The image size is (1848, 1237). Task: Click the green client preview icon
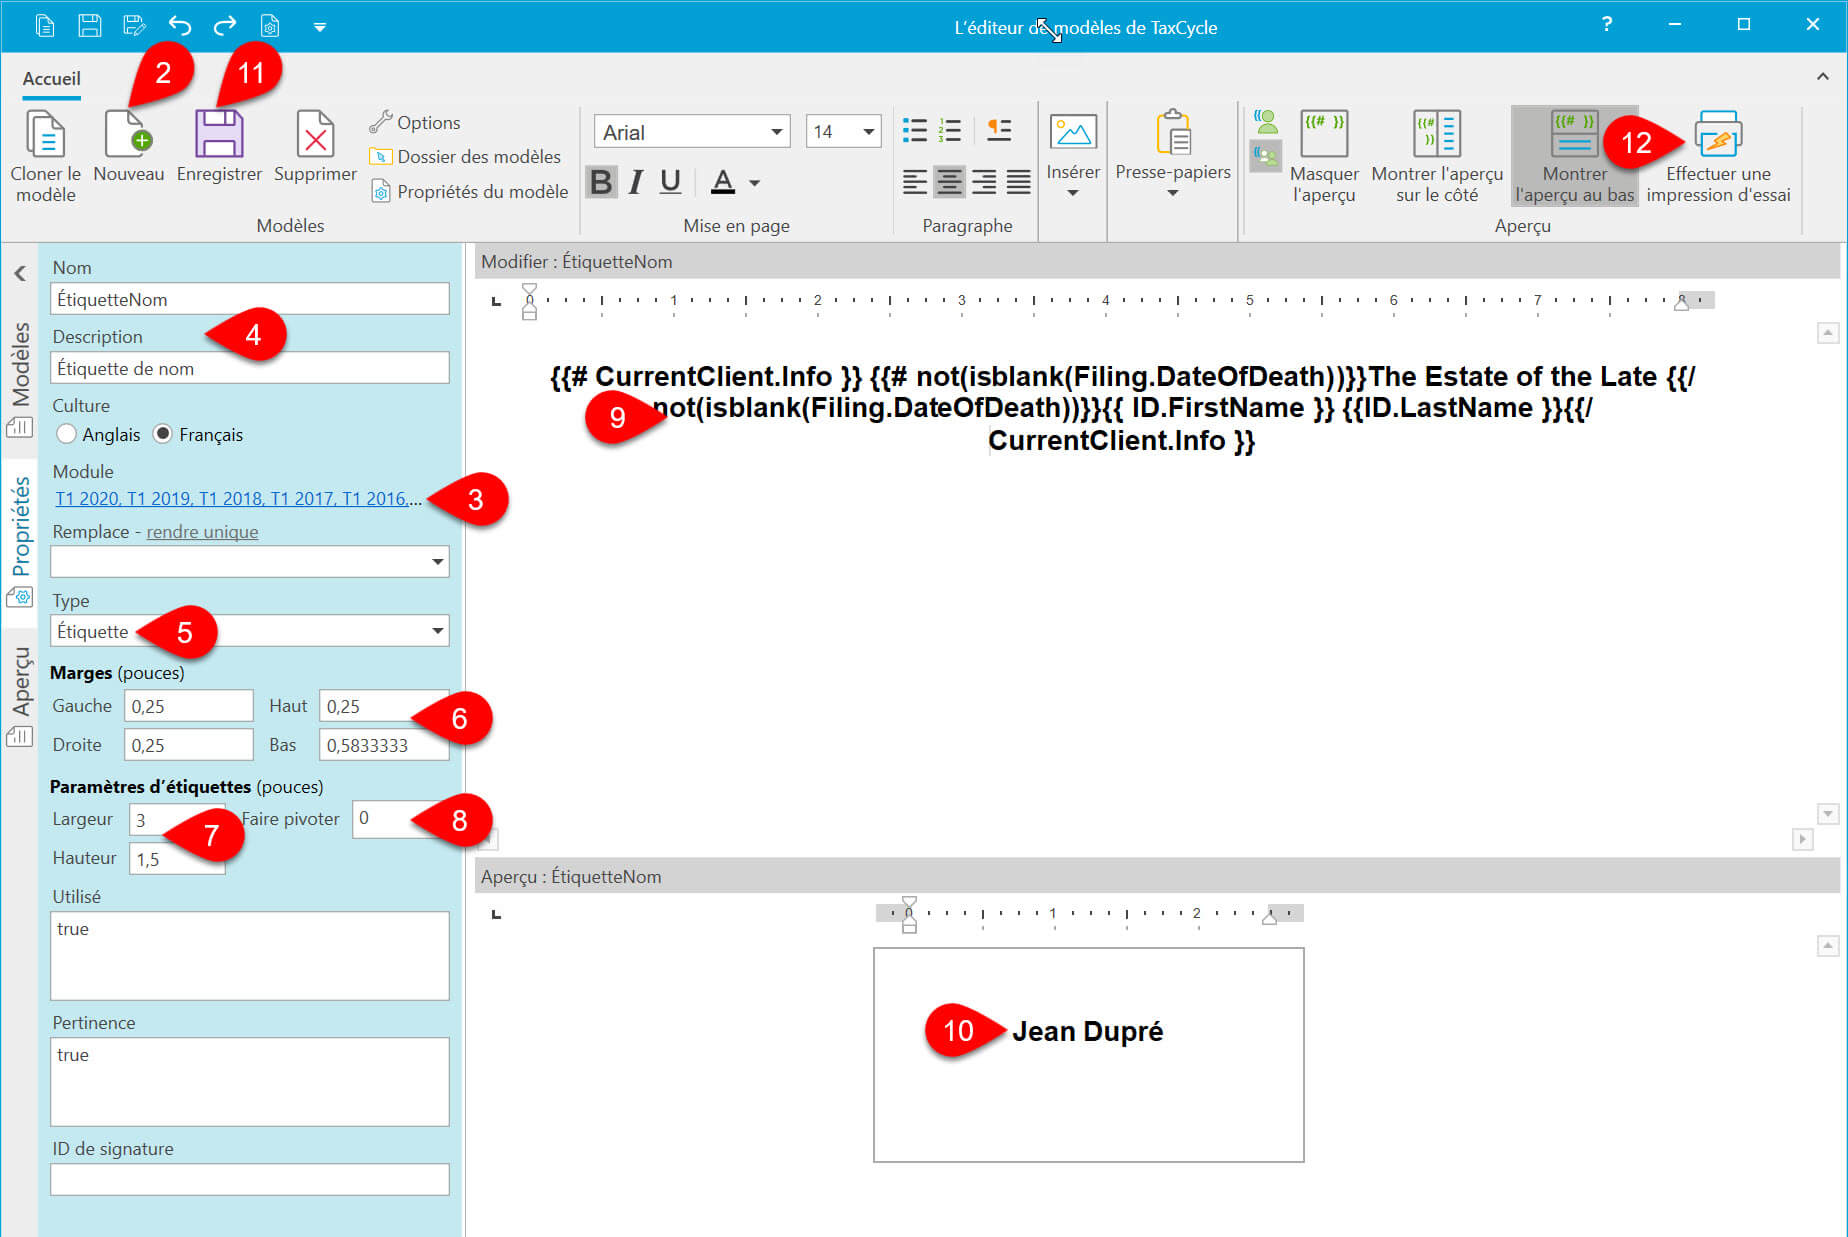[x=1266, y=122]
